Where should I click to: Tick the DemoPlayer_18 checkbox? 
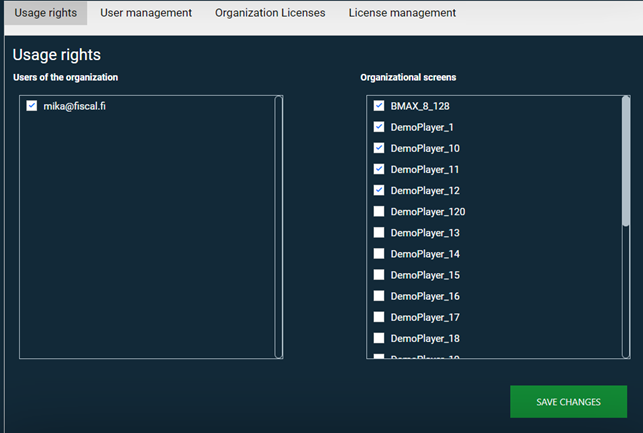pos(379,338)
